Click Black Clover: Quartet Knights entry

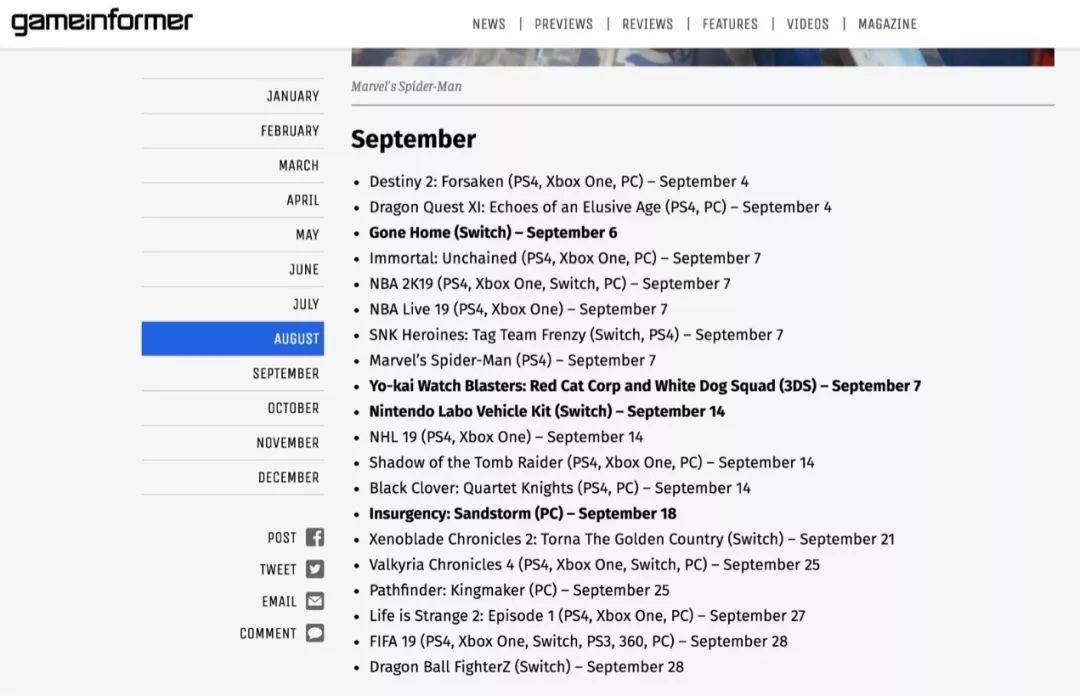[x=560, y=487]
